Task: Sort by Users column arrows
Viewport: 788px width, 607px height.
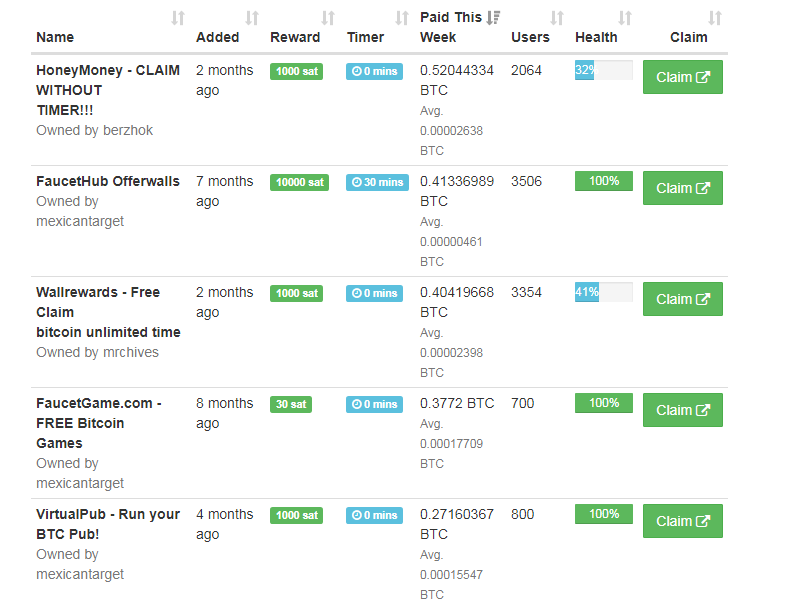Action: [x=558, y=18]
